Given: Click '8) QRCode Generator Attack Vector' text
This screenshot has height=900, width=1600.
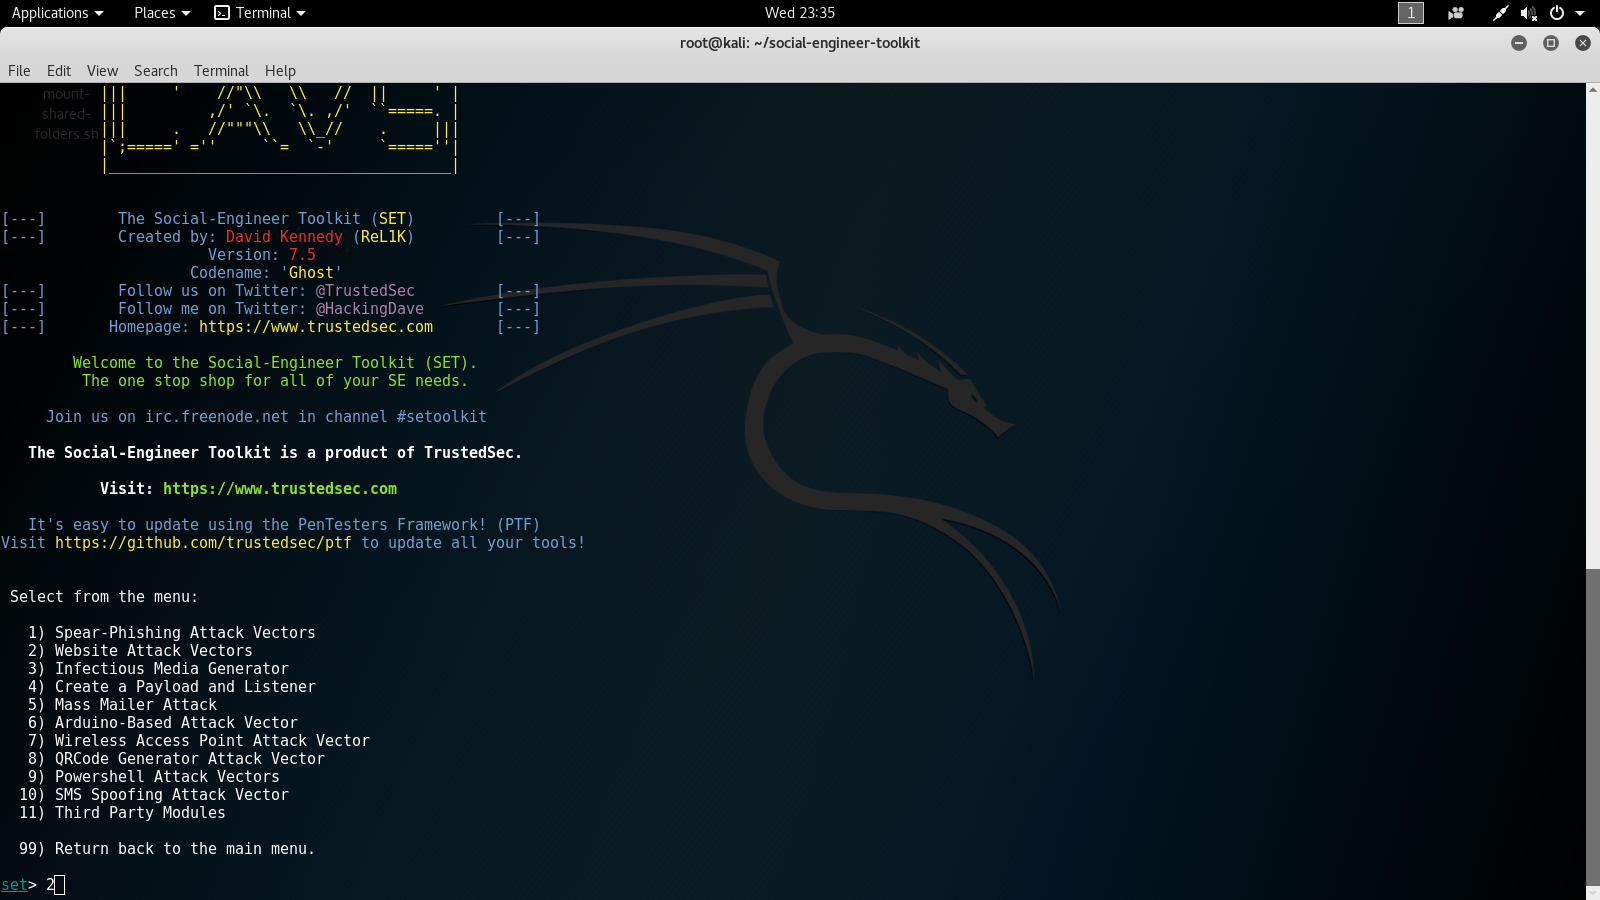Looking at the screenshot, I should (176, 759).
